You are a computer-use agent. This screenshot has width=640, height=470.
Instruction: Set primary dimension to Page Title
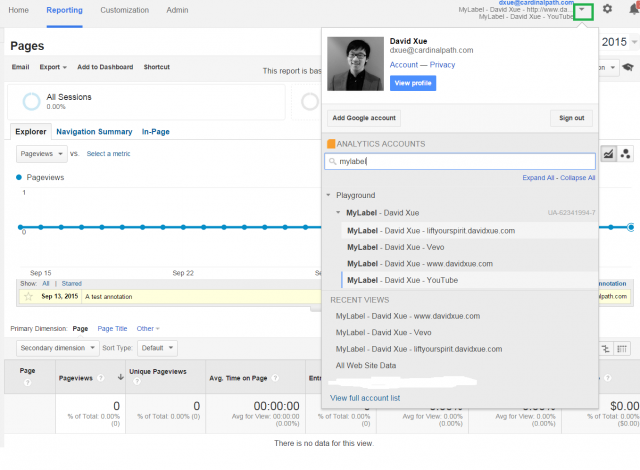pyautogui.click(x=112, y=328)
